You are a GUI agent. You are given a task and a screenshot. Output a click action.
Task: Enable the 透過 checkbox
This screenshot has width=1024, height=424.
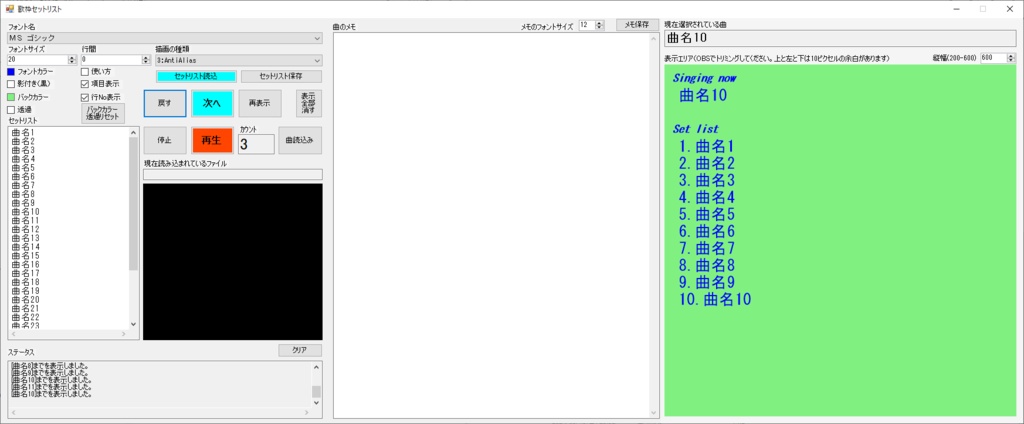click(10, 110)
